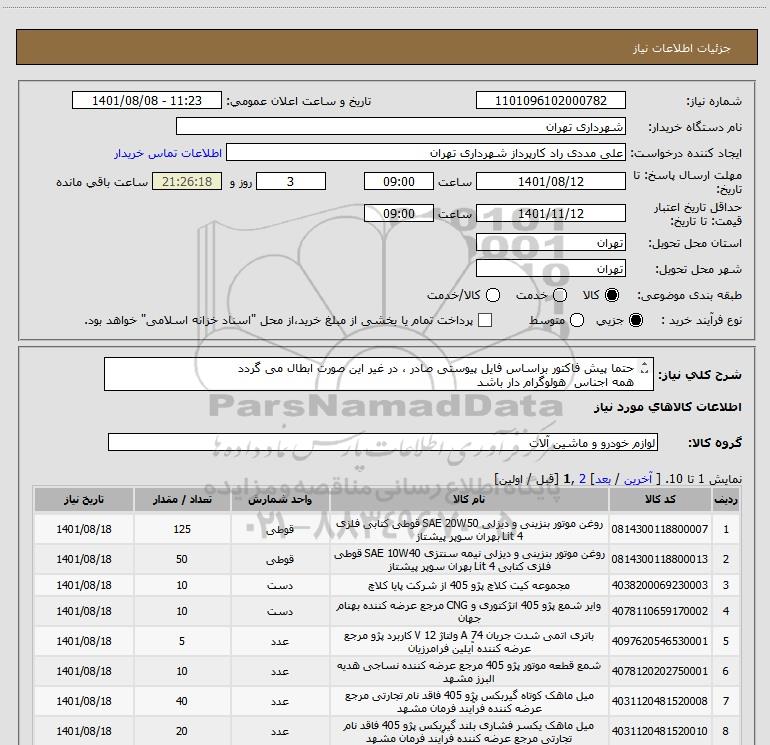
Task: Click the شرح کلی نیاز text area
Action: (379, 374)
